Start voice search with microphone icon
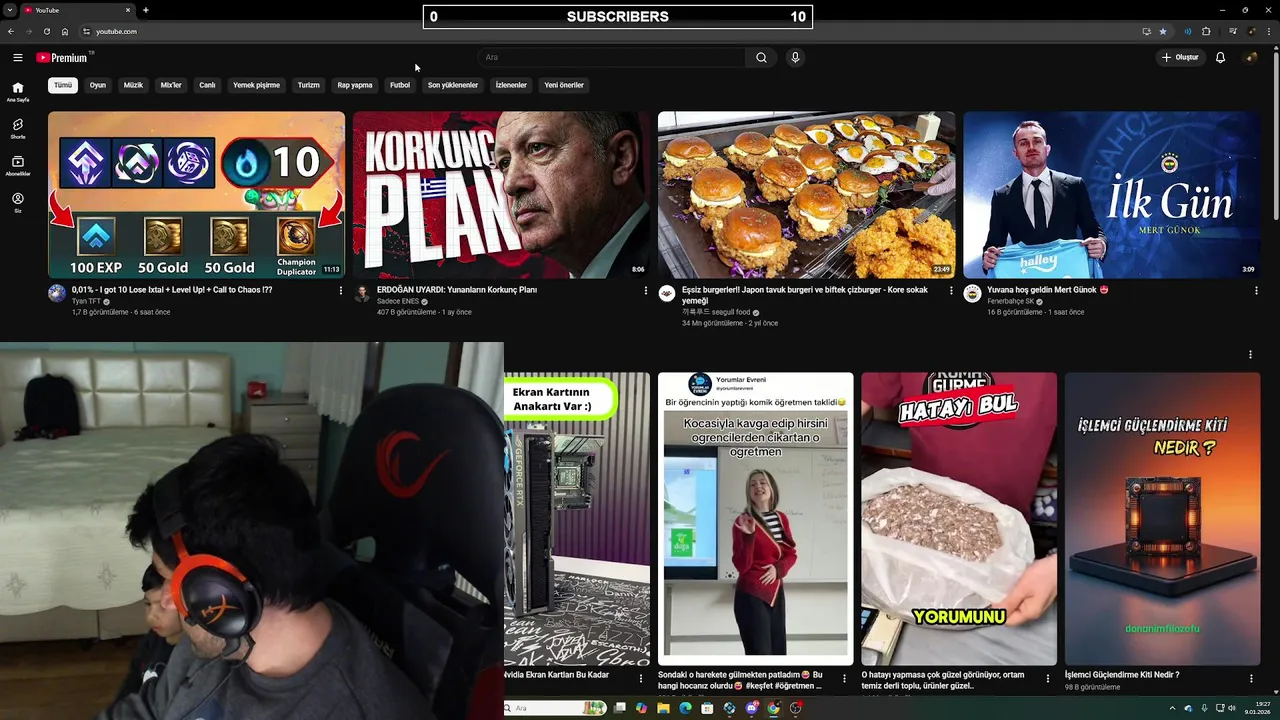Screen dimensions: 1280x720 click(795, 57)
